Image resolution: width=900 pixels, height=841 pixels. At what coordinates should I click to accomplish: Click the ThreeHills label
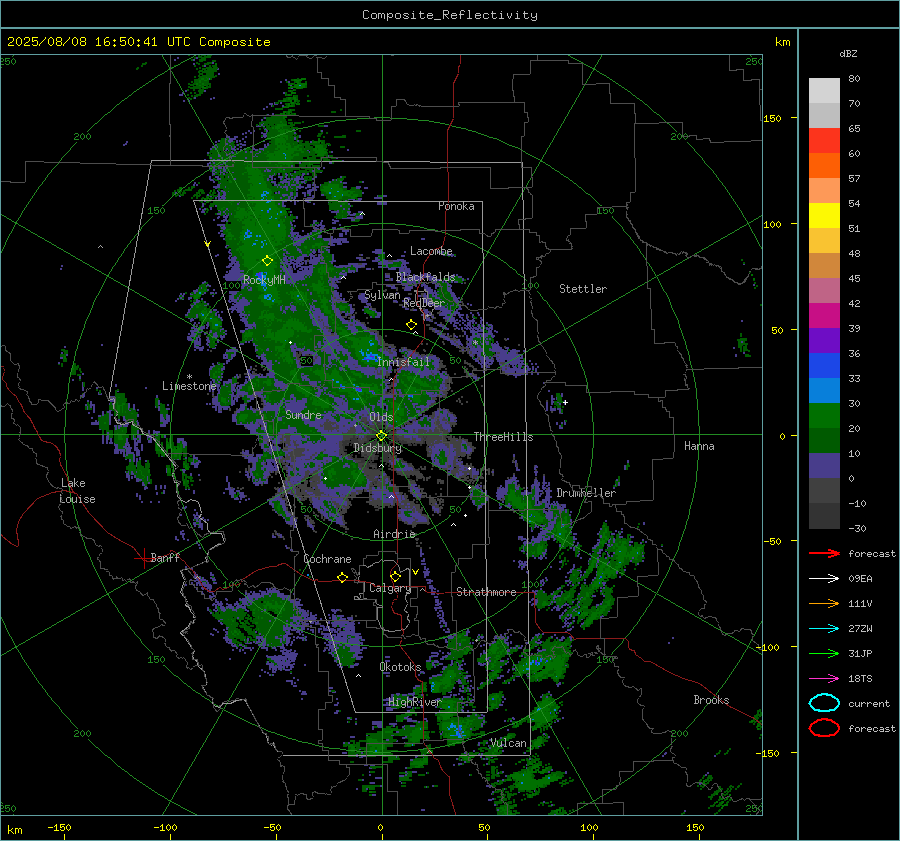pyautogui.click(x=503, y=437)
